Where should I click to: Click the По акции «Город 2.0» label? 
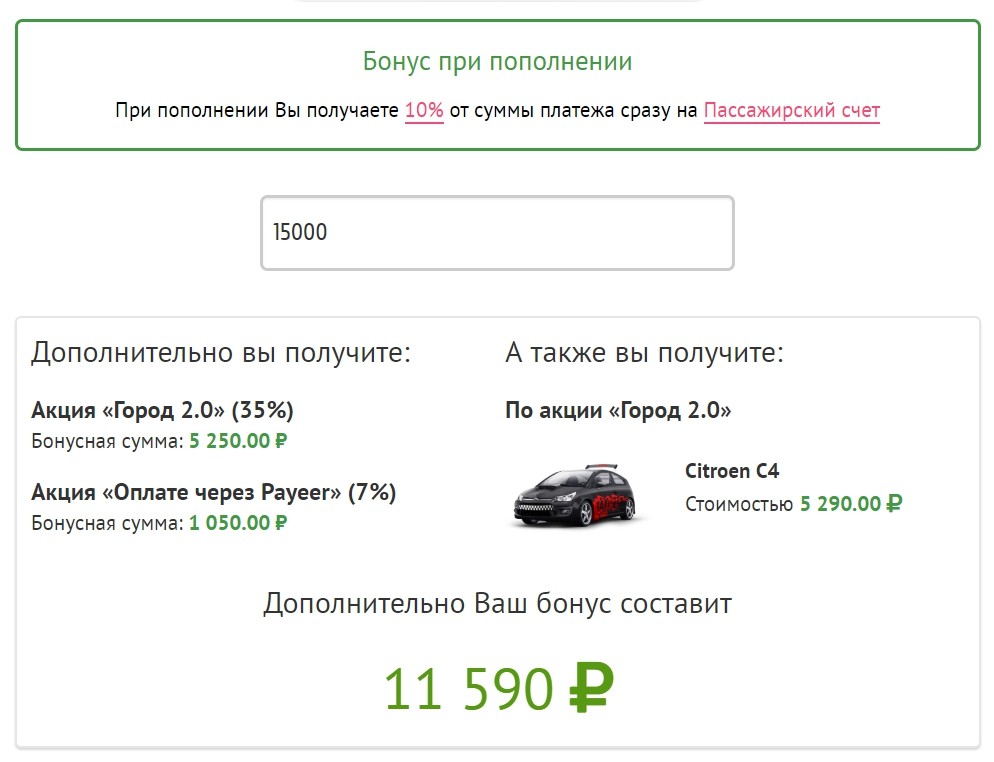[618, 410]
